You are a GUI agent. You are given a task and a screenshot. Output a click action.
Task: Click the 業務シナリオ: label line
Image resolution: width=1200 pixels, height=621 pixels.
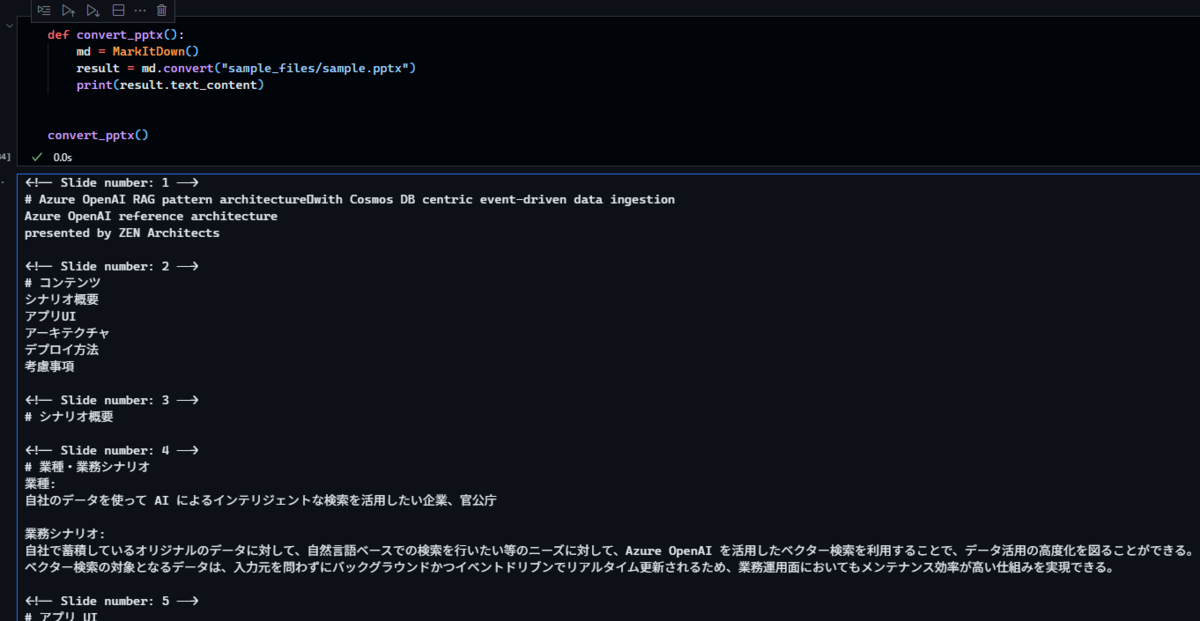[65, 533]
